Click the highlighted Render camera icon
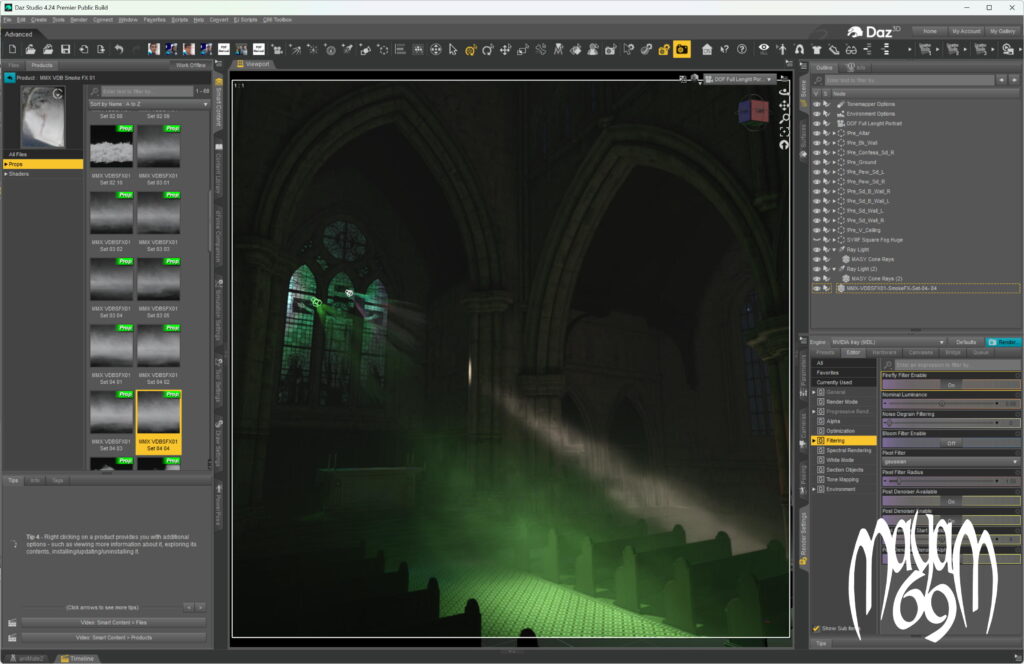Image resolution: width=1024 pixels, height=664 pixels. tap(682, 50)
